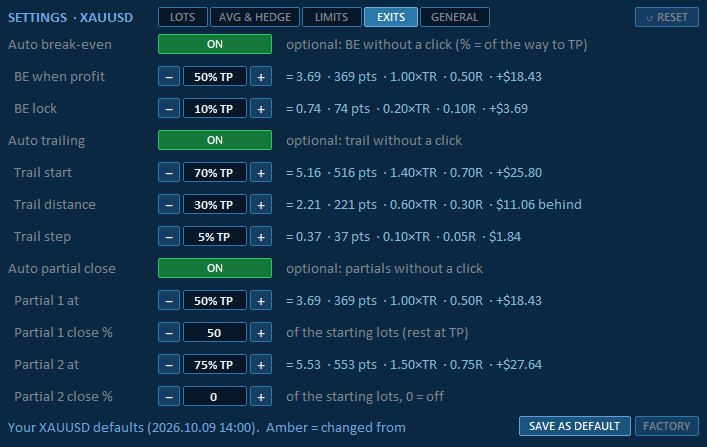Click the SETTINGS · XAUUSD title
The height and width of the screenshot is (447, 707).
point(70,18)
